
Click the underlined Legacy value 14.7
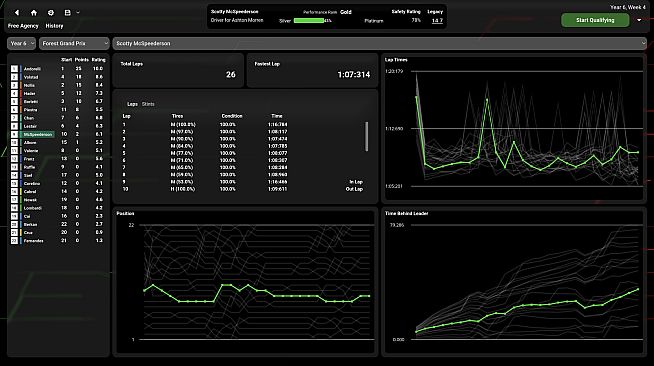pos(437,20)
